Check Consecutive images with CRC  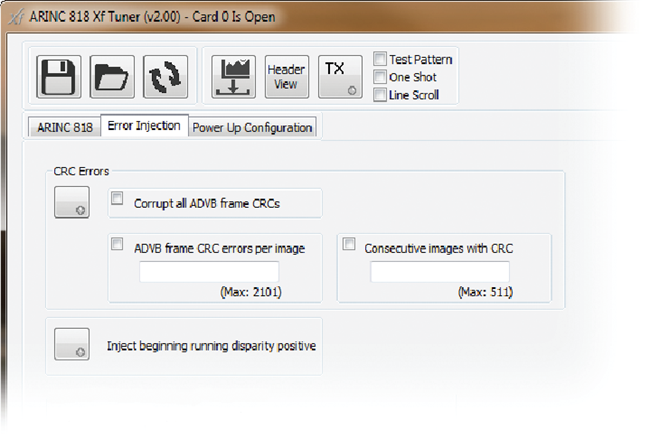[x=349, y=244]
